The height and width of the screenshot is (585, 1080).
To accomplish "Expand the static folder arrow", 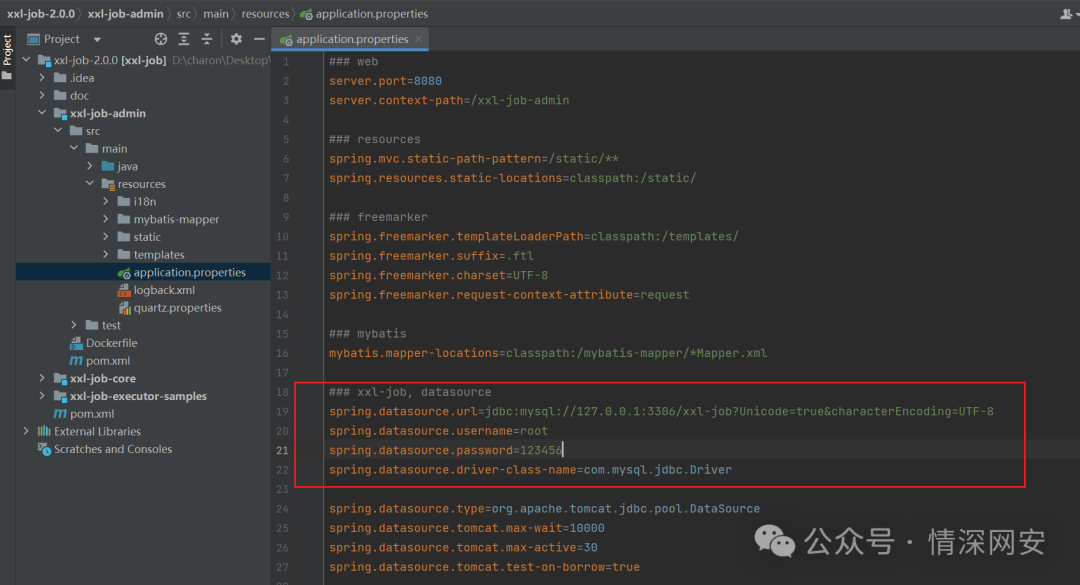I will pyautogui.click(x=105, y=237).
